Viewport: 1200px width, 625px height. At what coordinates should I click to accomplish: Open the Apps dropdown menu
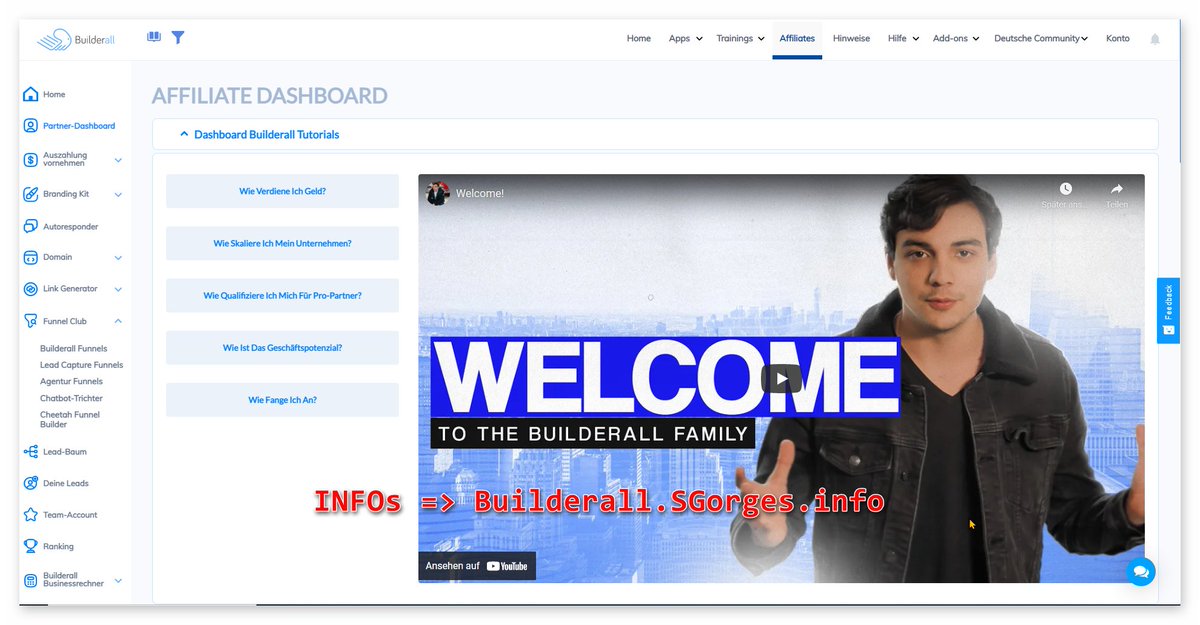[x=685, y=39]
